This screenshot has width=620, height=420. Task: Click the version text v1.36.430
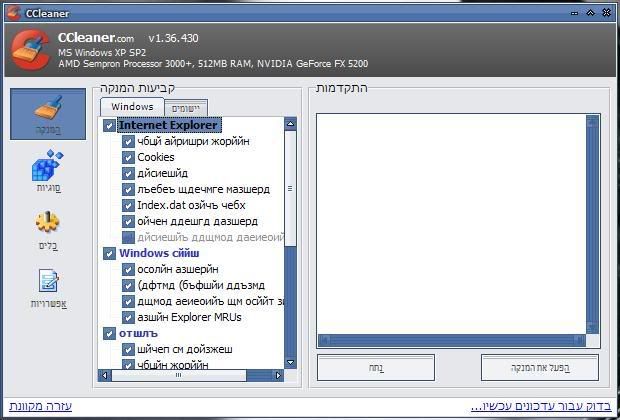pos(174,38)
